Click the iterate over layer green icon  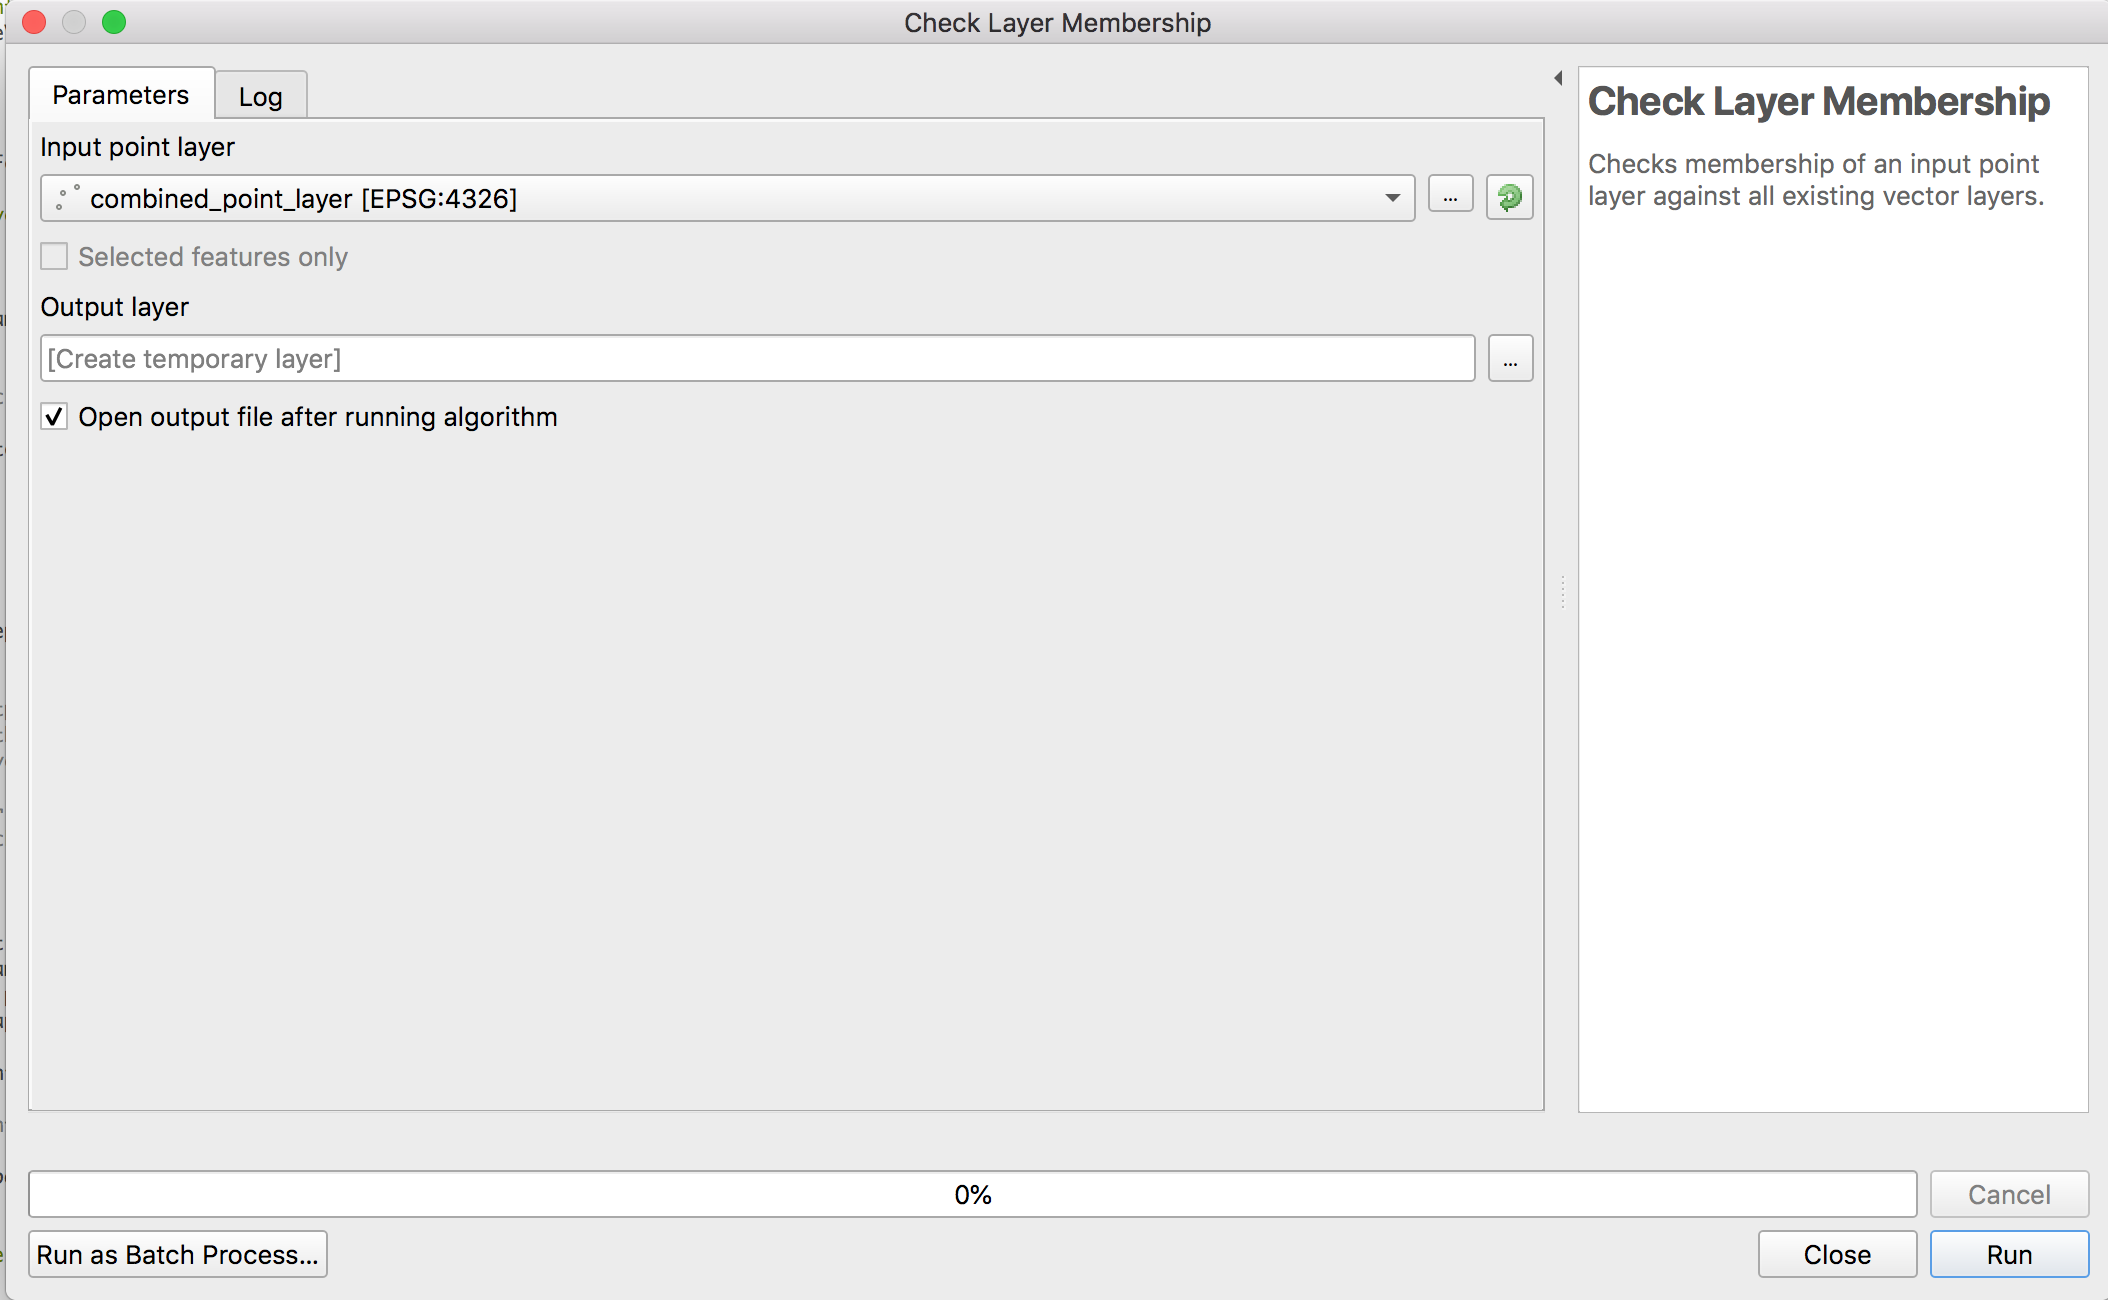point(1509,196)
